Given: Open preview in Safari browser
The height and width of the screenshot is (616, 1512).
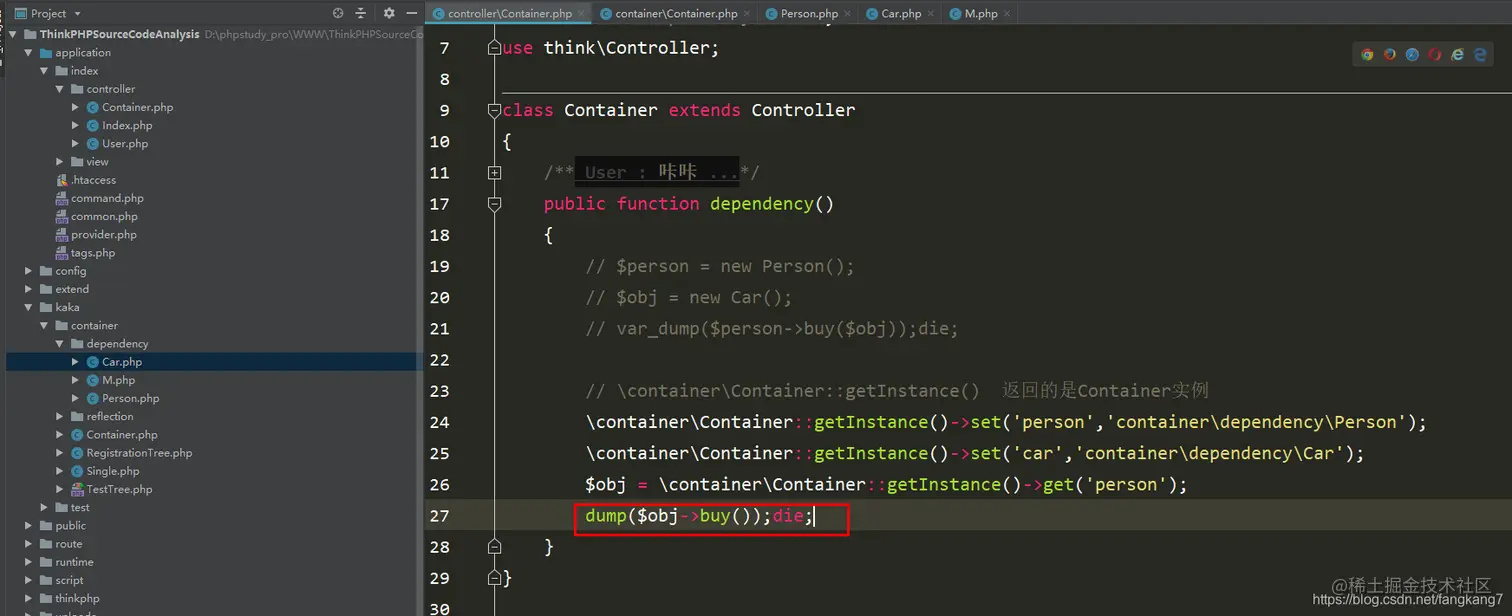Looking at the screenshot, I should [x=1412, y=55].
